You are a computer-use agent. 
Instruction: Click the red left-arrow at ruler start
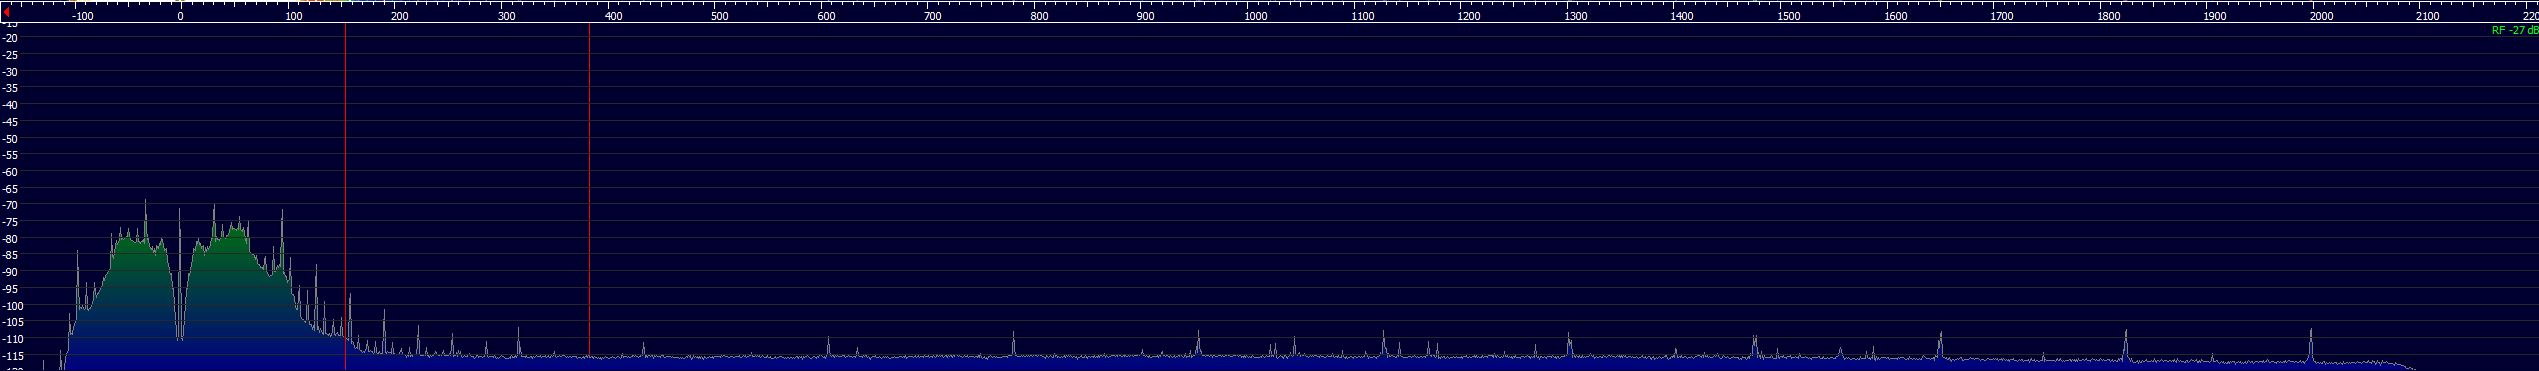[7, 13]
